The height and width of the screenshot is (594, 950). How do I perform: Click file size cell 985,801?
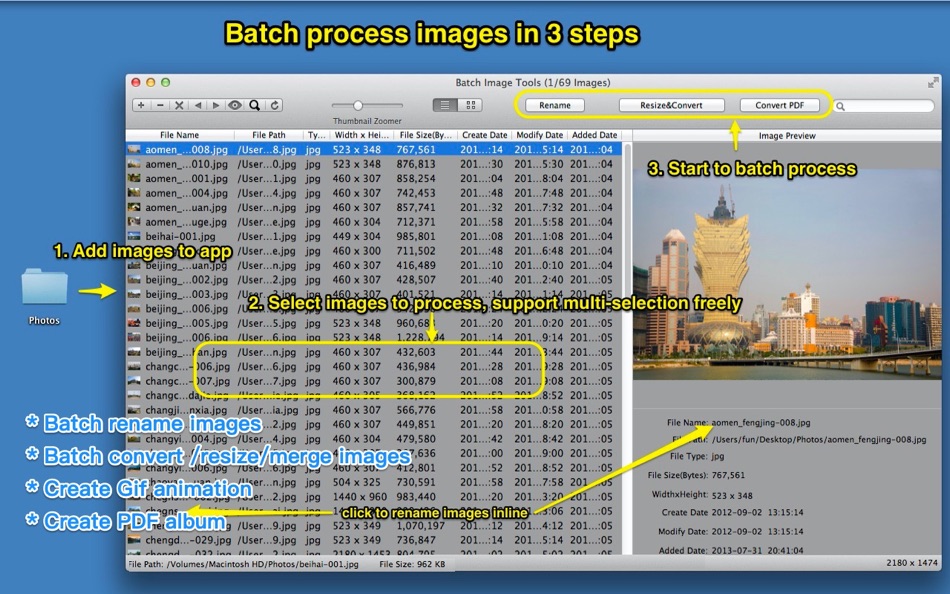pos(416,236)
